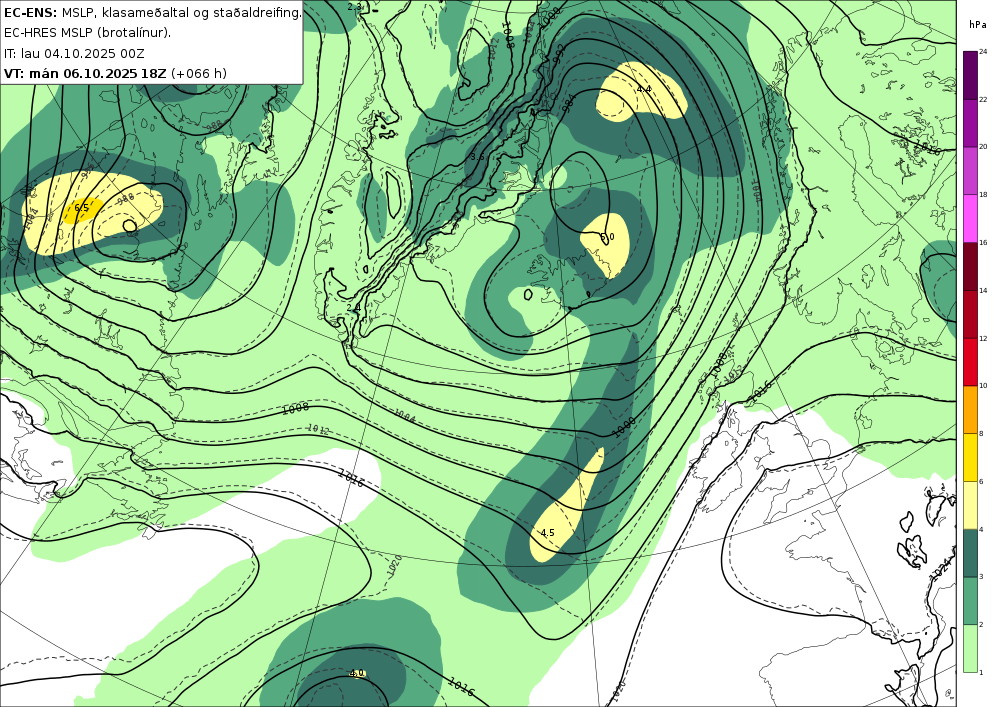Image resolution: width=1000 pixels, height=707 pixels.
Task: Click the hPa unit label above colorbar
Action: tap(977, 25)
